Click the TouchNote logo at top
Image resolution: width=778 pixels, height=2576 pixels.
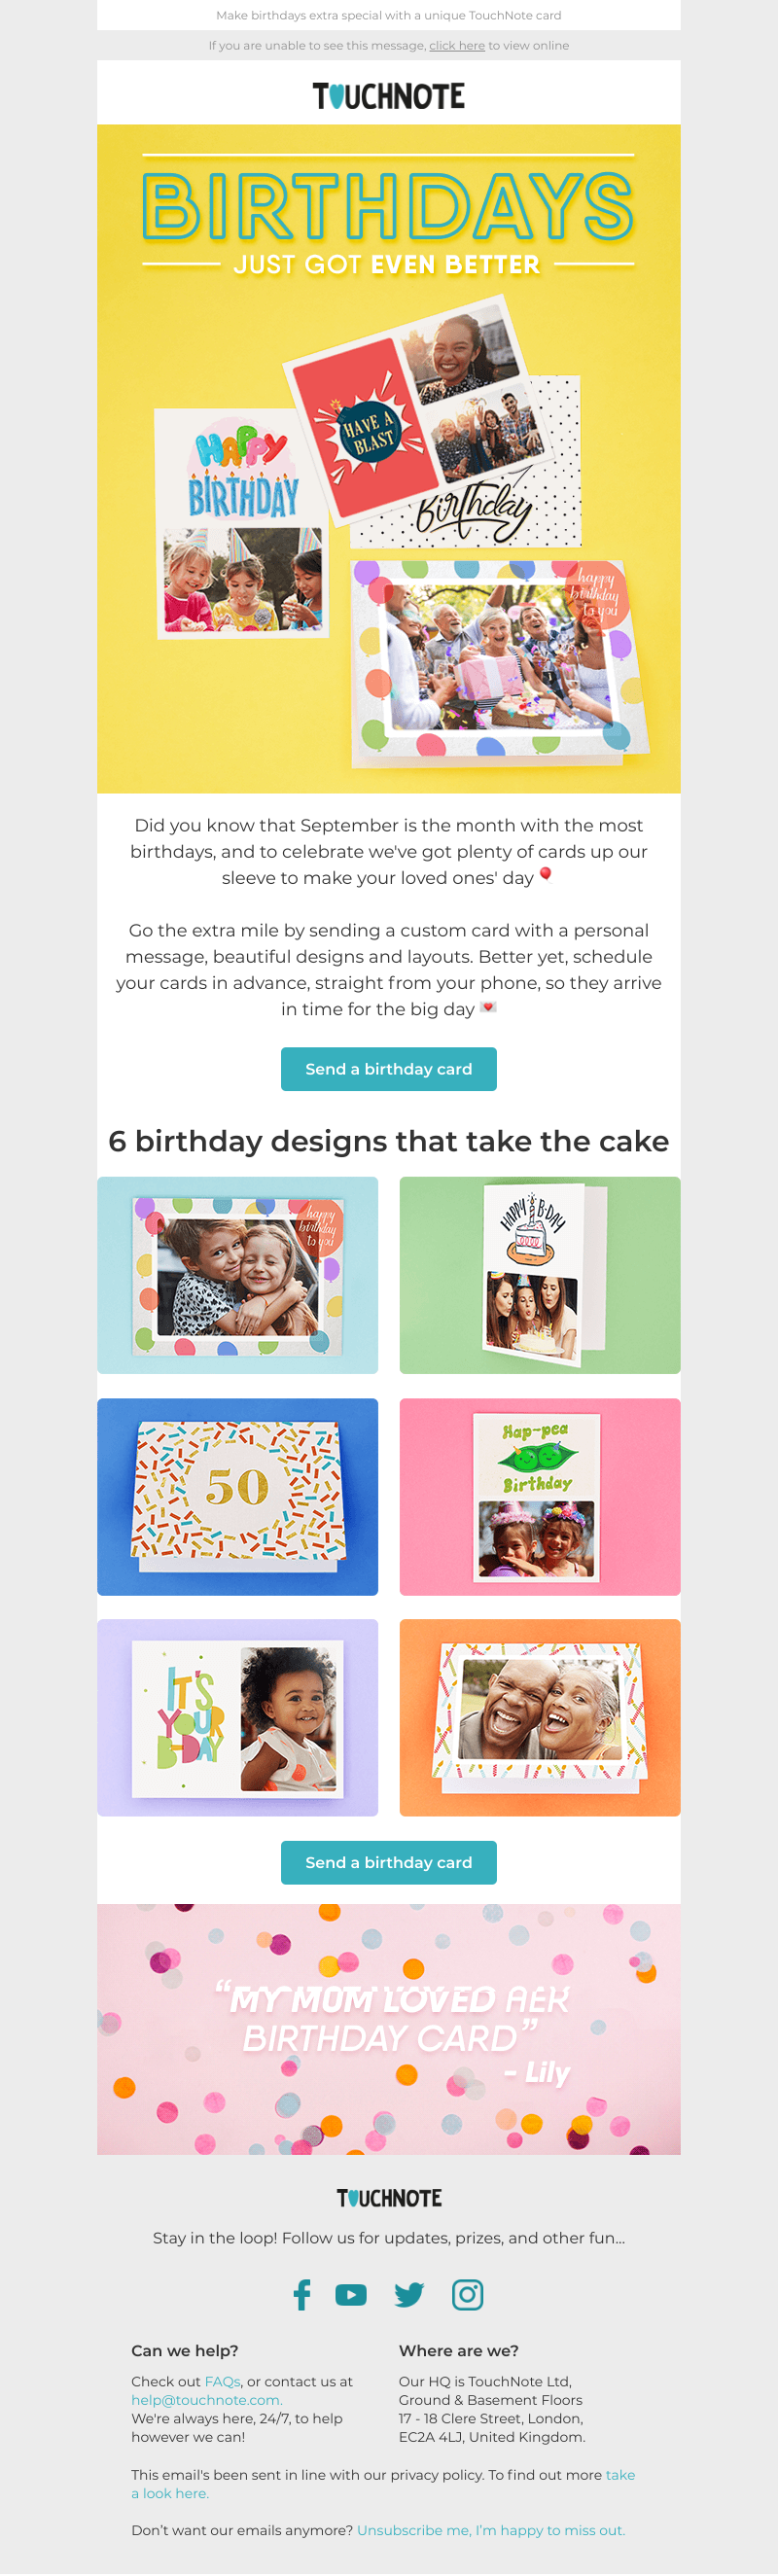point(389,96)
